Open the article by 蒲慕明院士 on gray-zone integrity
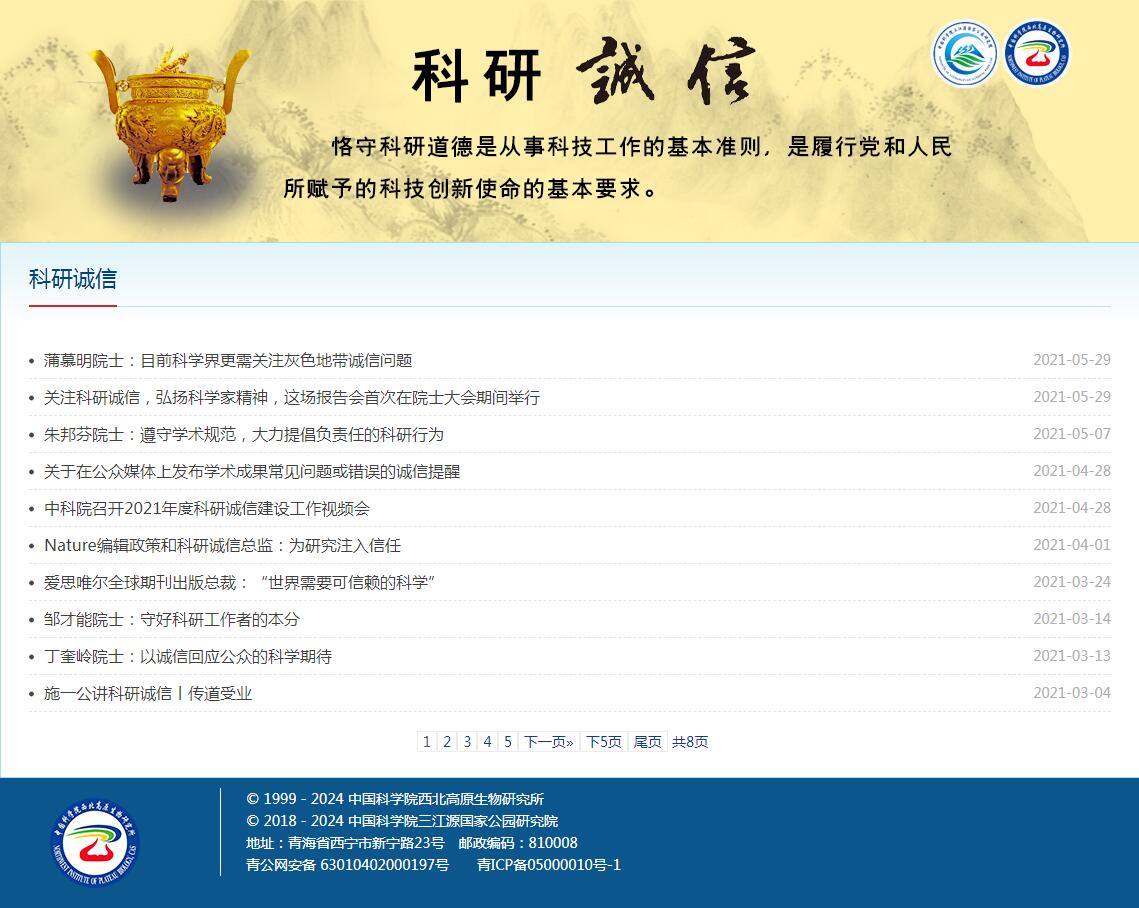Screen dimensions: 1139x908 point(228,360)
